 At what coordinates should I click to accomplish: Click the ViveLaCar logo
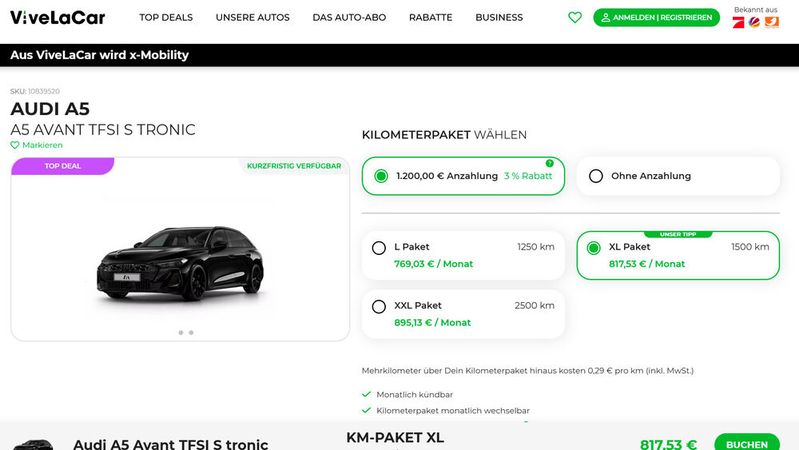(58, 17)
